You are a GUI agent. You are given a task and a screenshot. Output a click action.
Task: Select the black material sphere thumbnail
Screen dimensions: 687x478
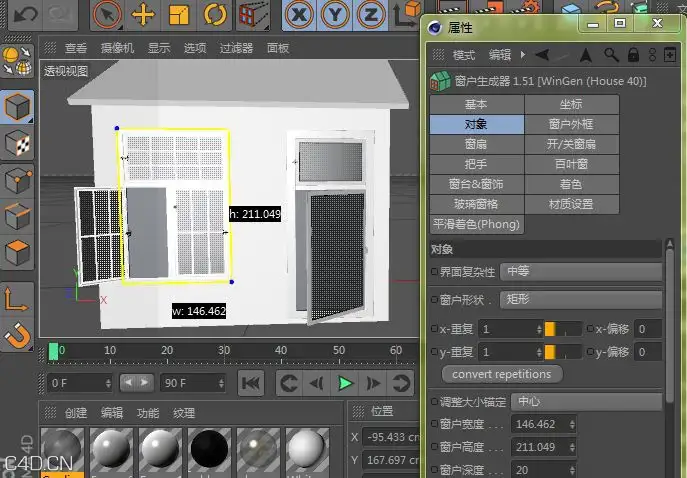209,450
